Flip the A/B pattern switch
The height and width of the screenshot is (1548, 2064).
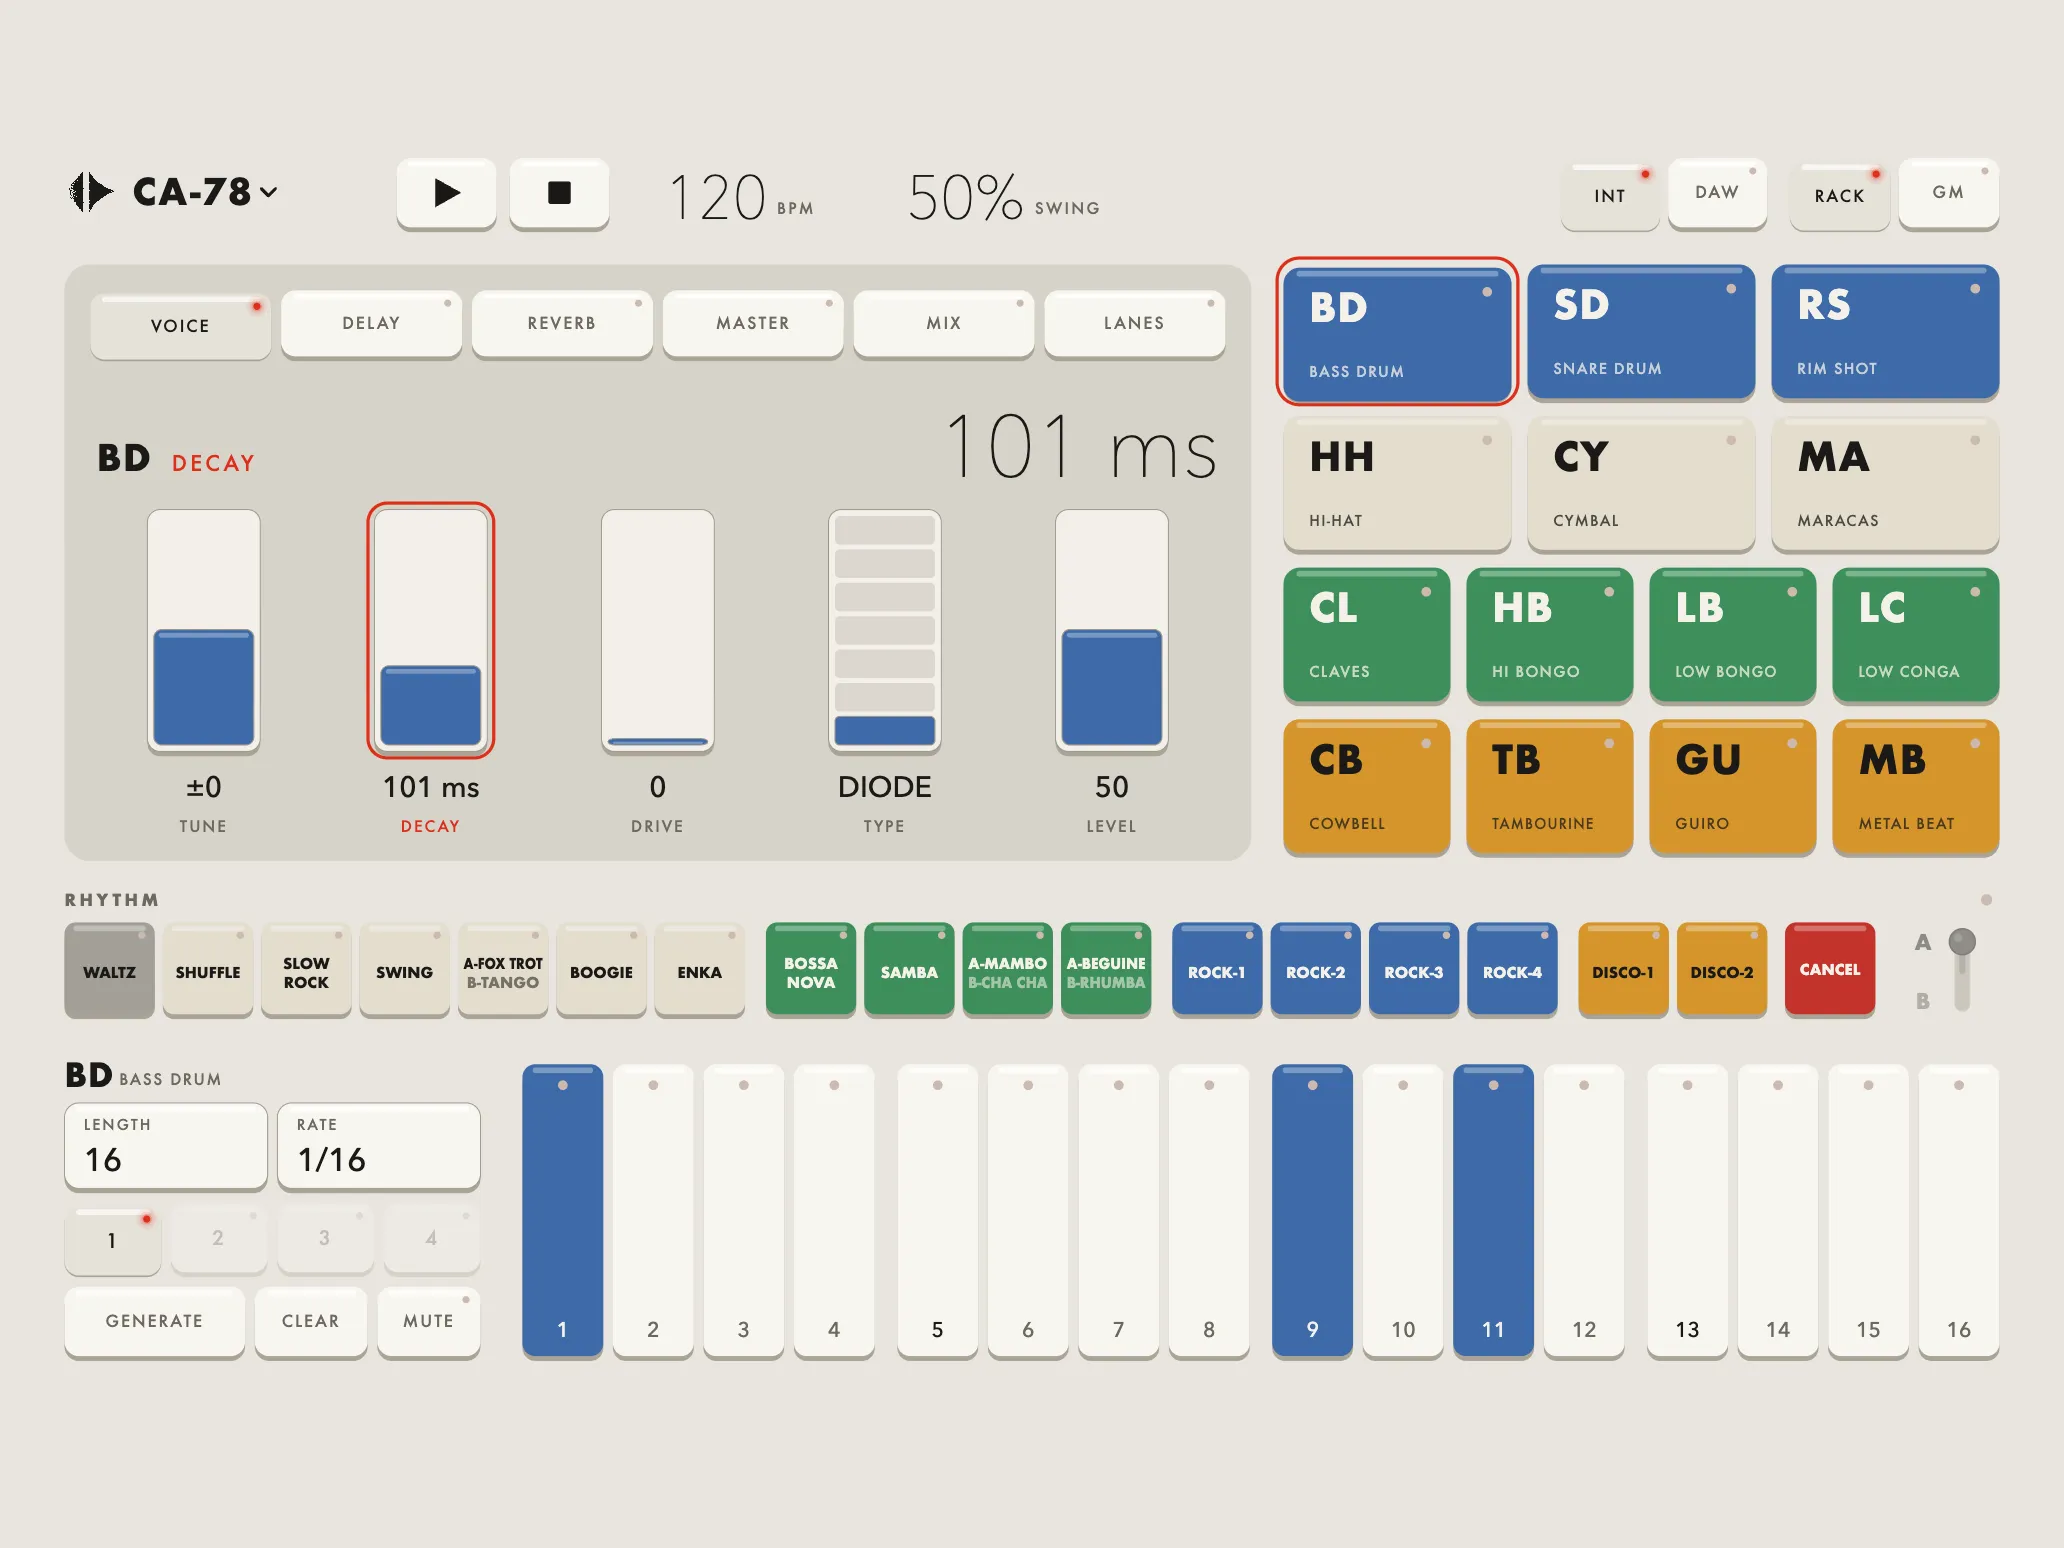[1961, 969]
